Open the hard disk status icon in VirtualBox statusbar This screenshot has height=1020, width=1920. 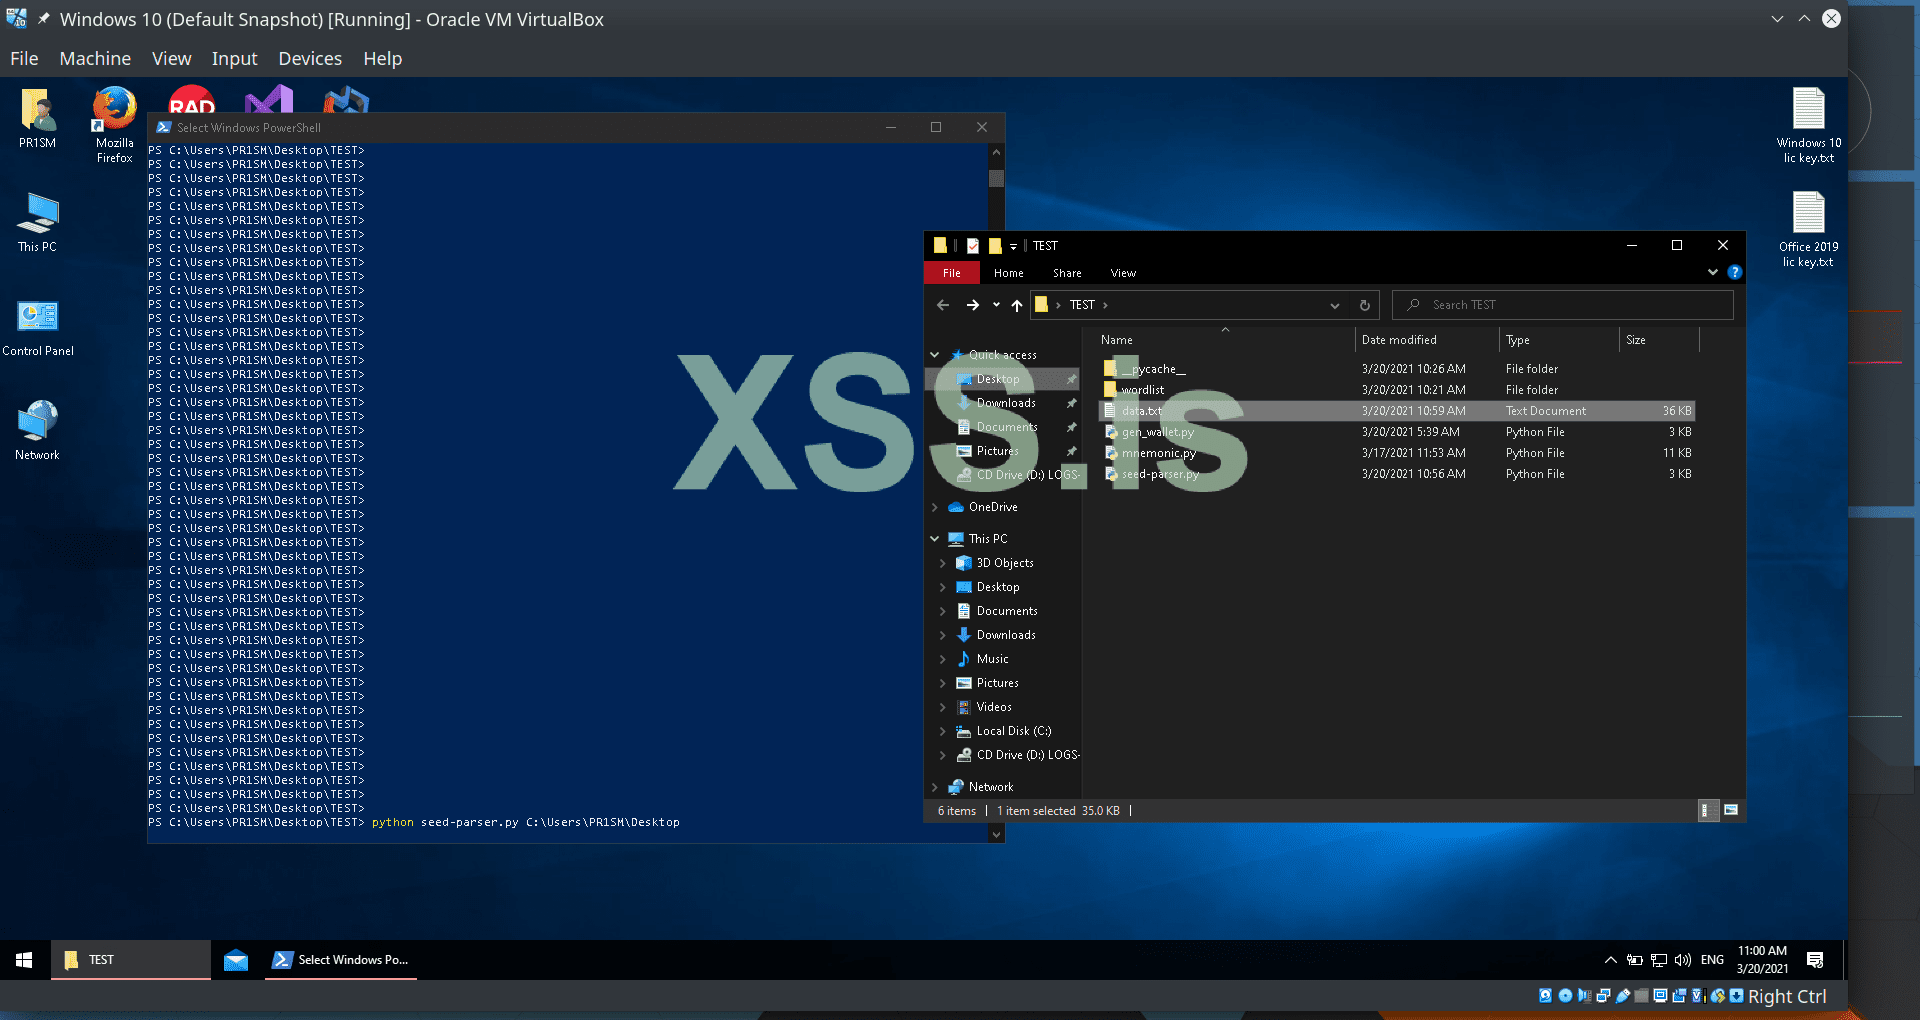(1545, 996)
